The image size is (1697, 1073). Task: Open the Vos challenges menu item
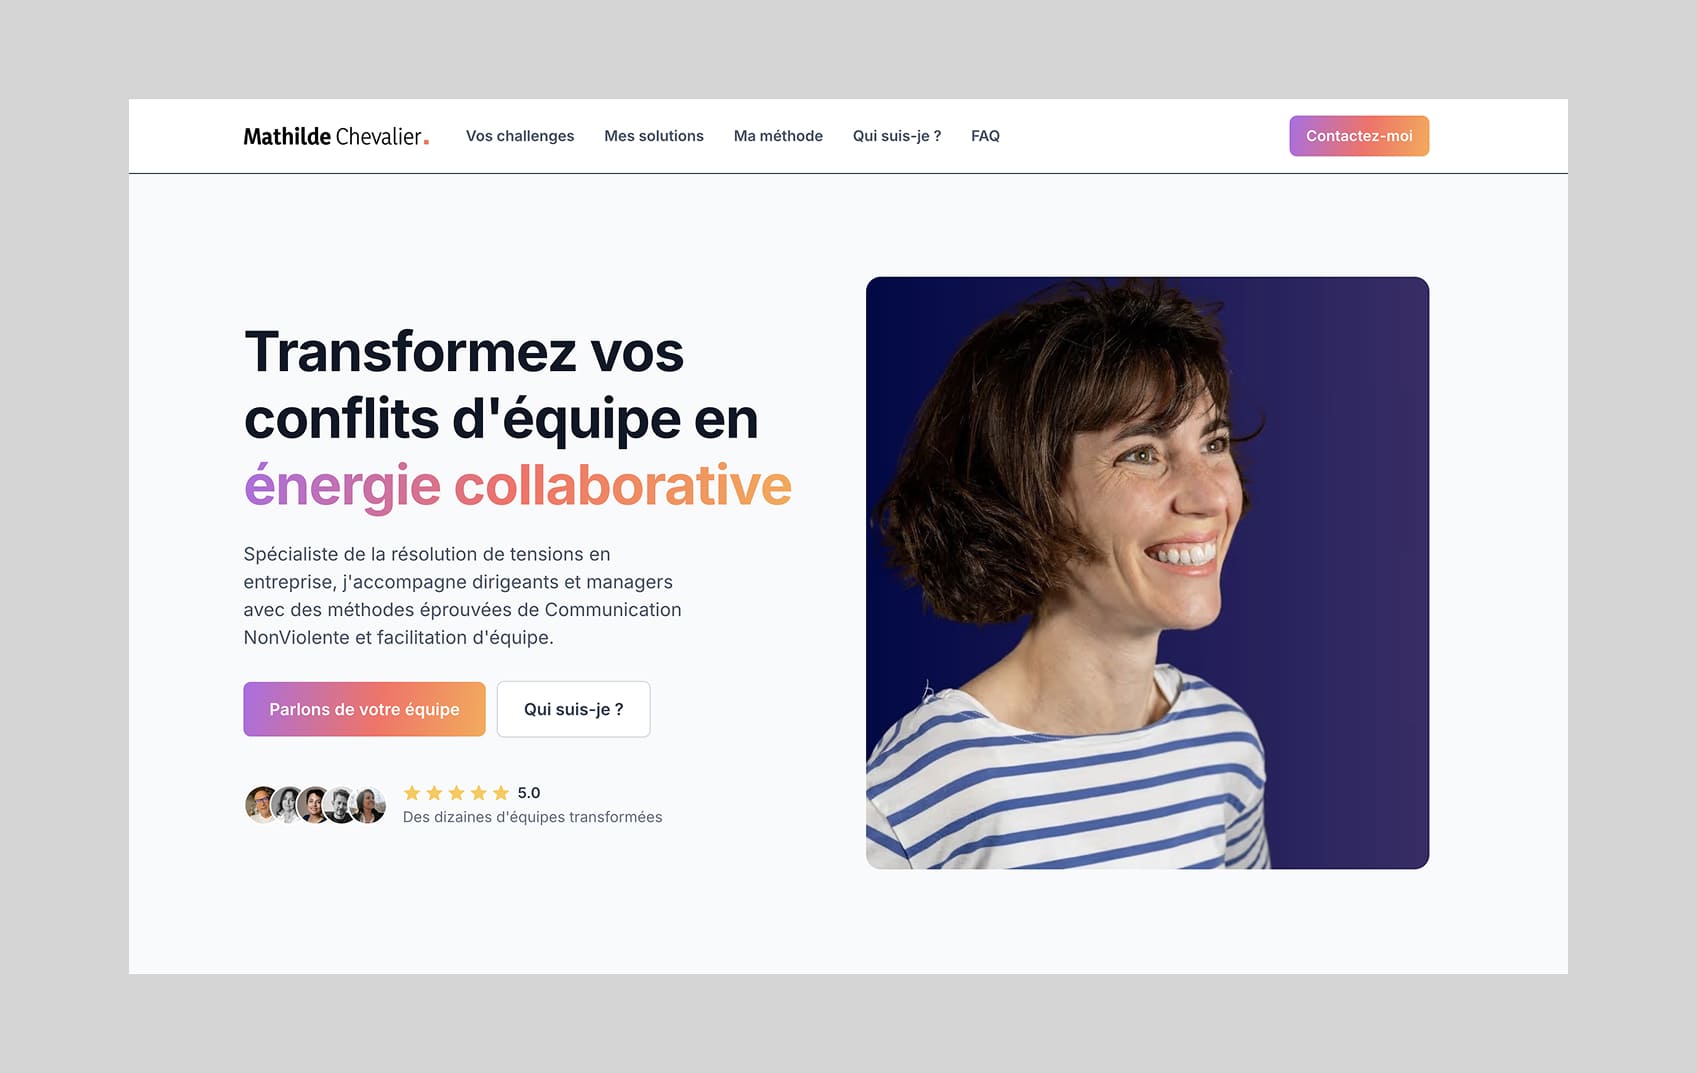tap(520, 136)
